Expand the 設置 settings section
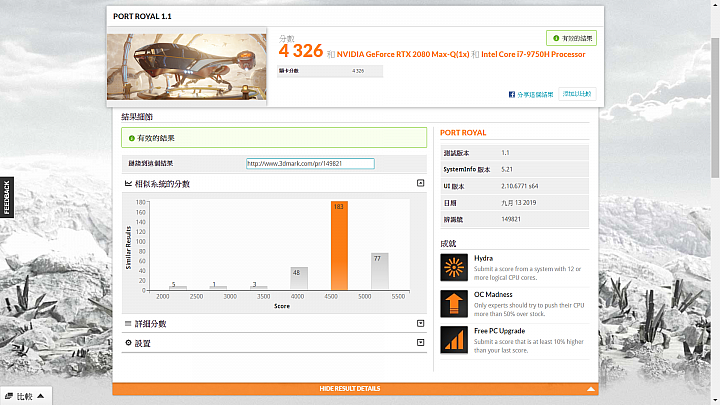Viewport: 720px width, 405px height. (x=420, y=343)
